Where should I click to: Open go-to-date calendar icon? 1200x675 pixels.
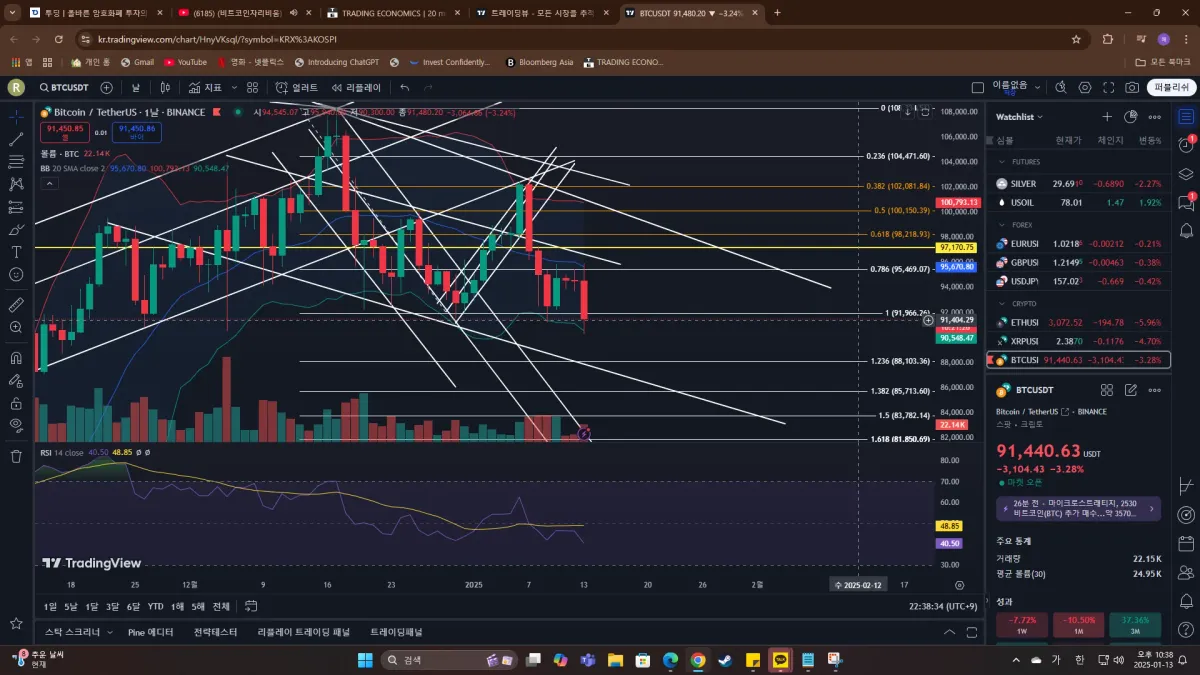click(252, 606)
